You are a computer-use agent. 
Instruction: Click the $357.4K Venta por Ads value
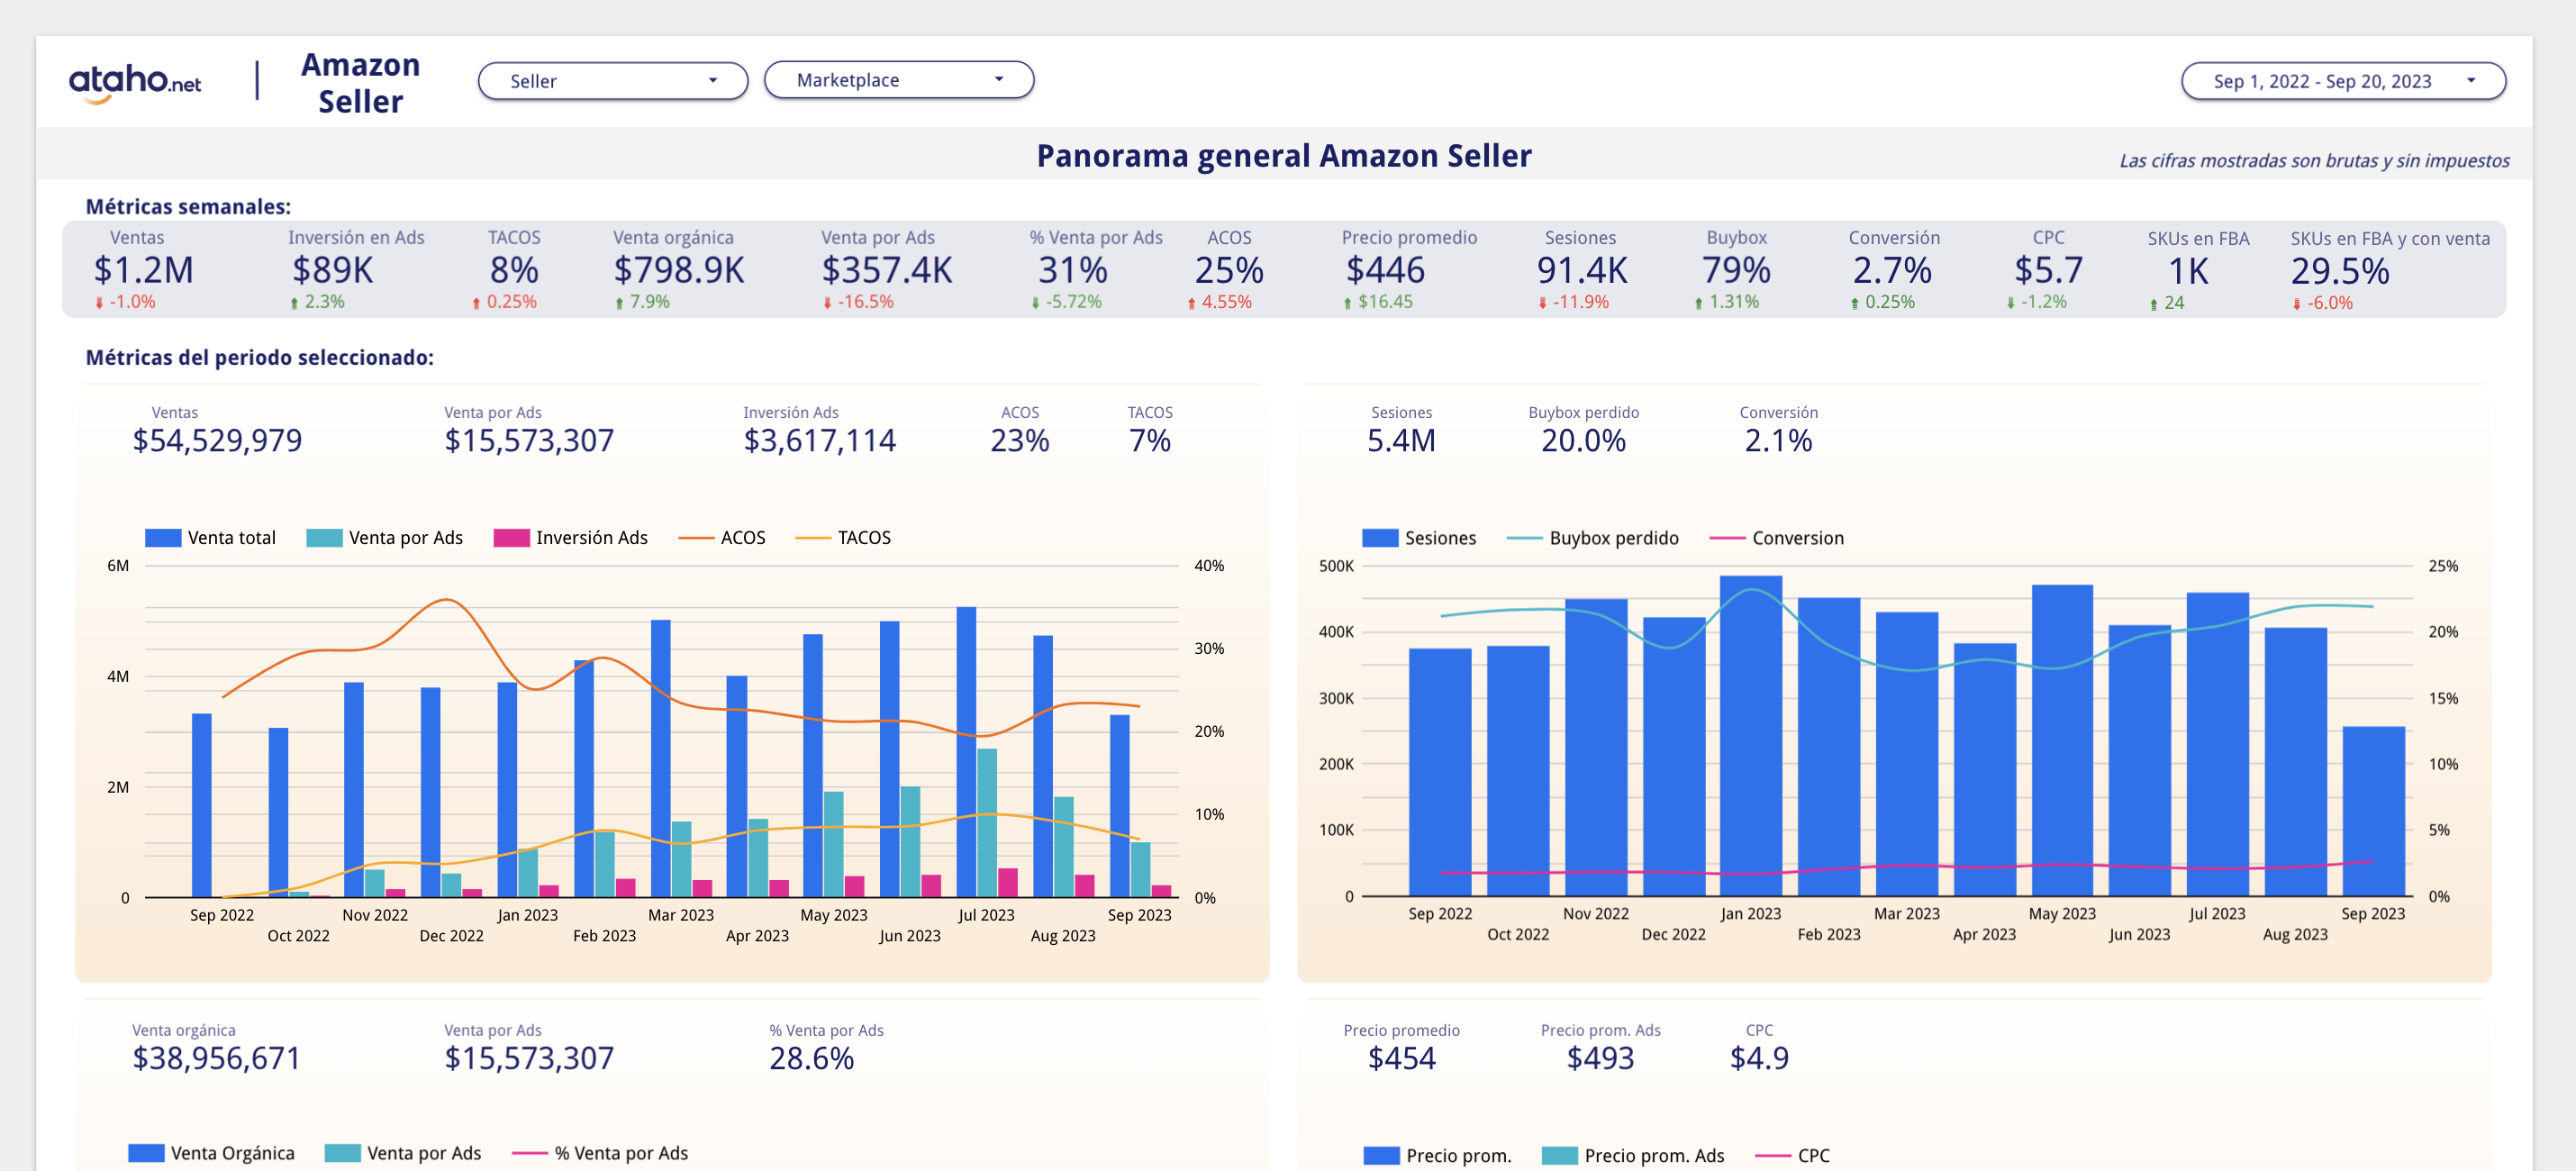click(887, 270)
